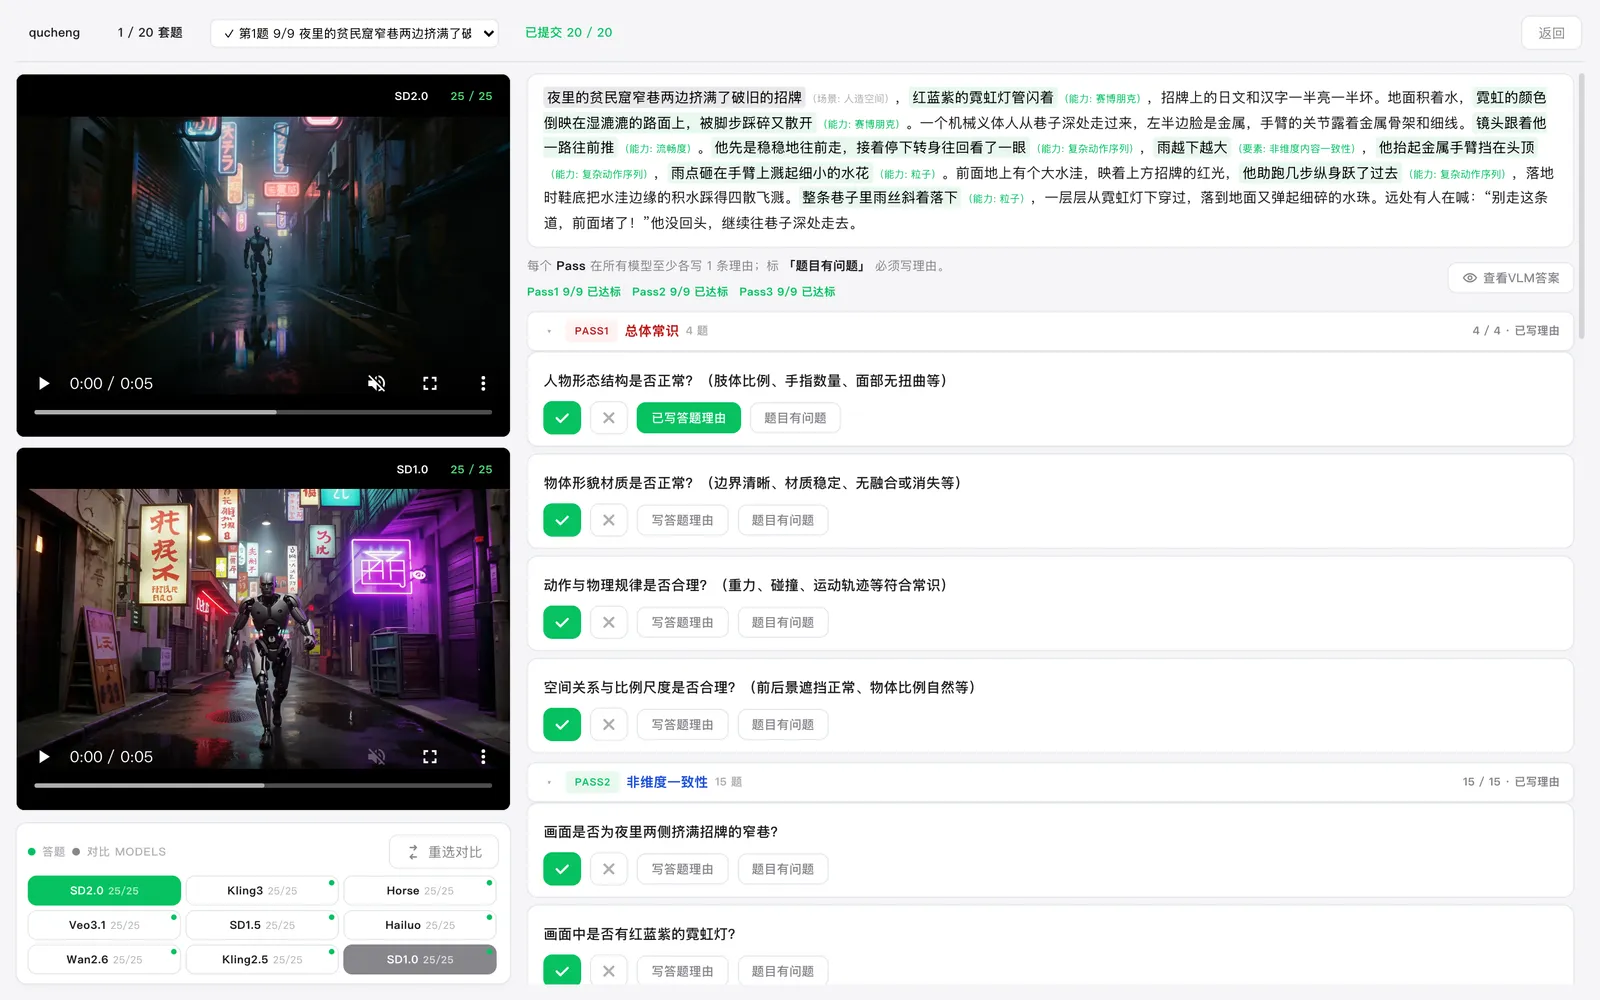Mark 动作与物理规律 question as fail
The image size is (1600, 1000).
[609, 622]
